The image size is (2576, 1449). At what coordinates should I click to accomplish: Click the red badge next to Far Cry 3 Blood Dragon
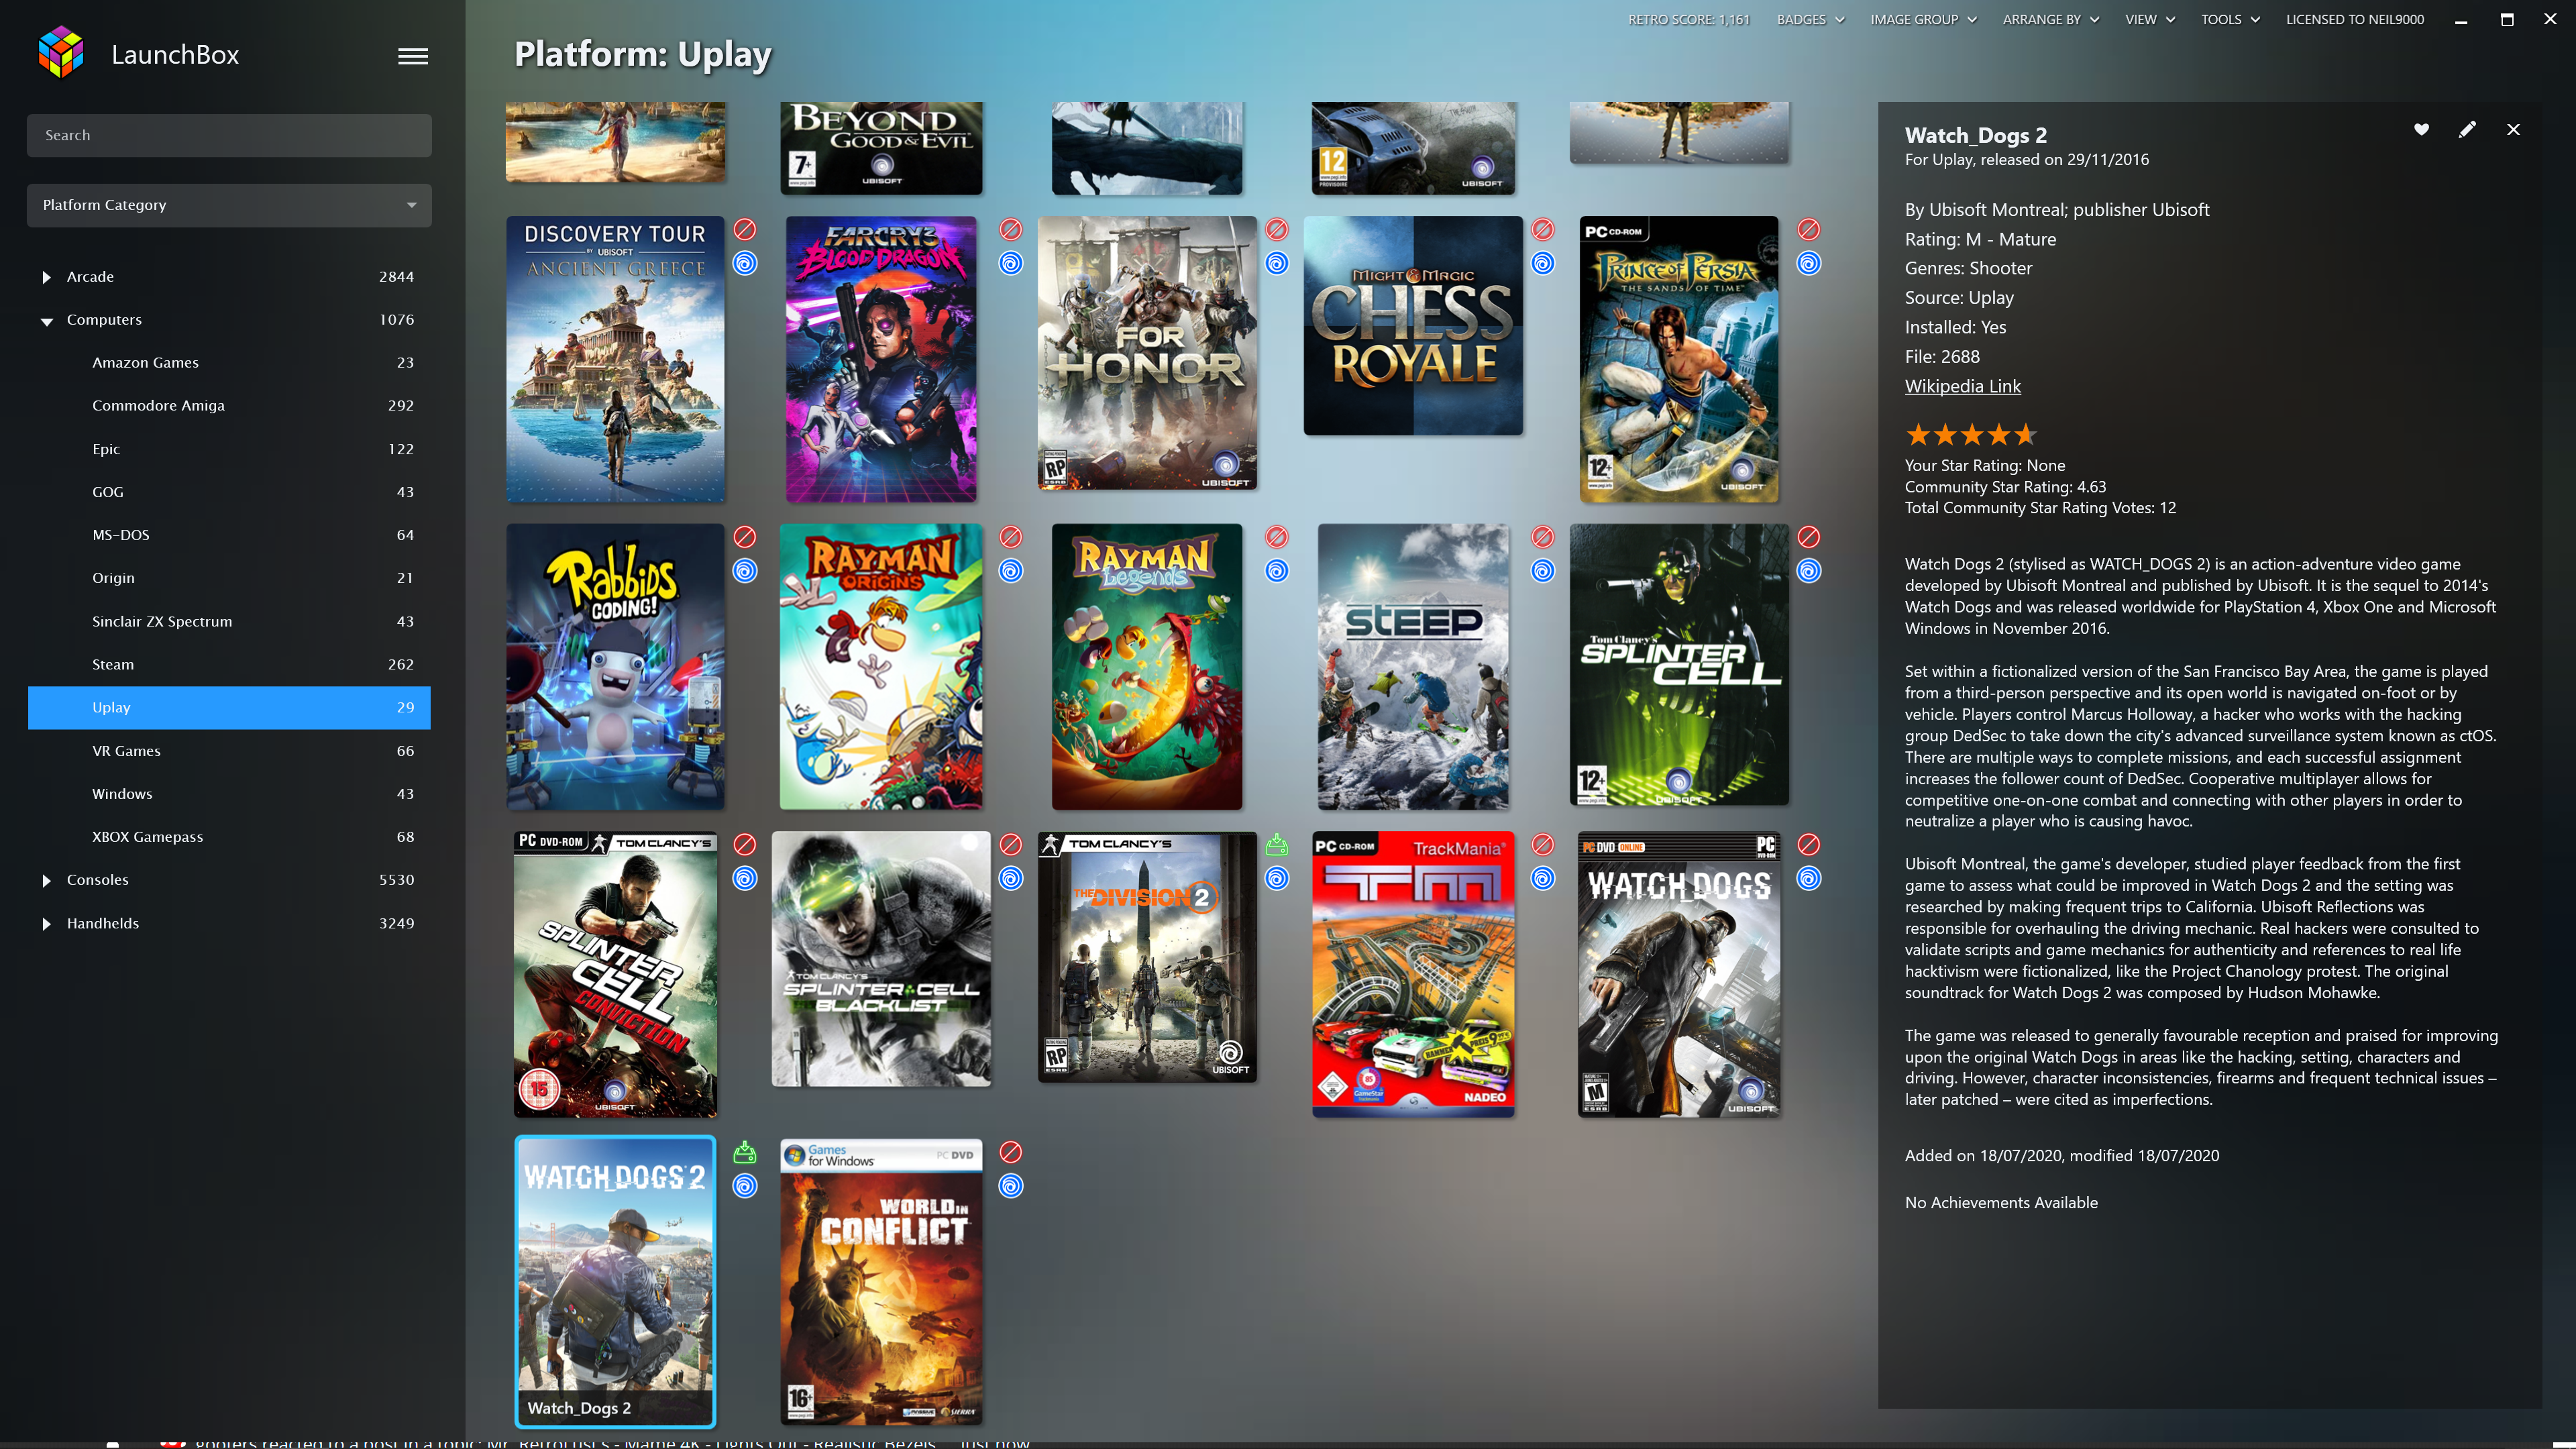coord(1011,229)
